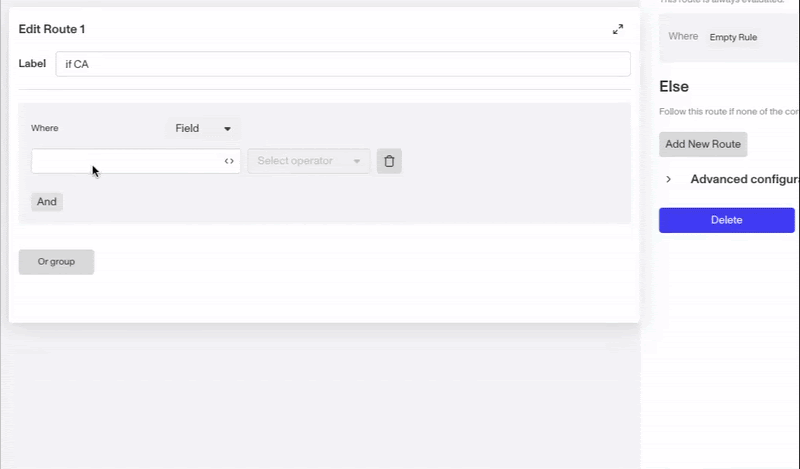Viewport: 800px width, 469px height.
Task: Open the Field type dropdown
Action: pos(203,129)
